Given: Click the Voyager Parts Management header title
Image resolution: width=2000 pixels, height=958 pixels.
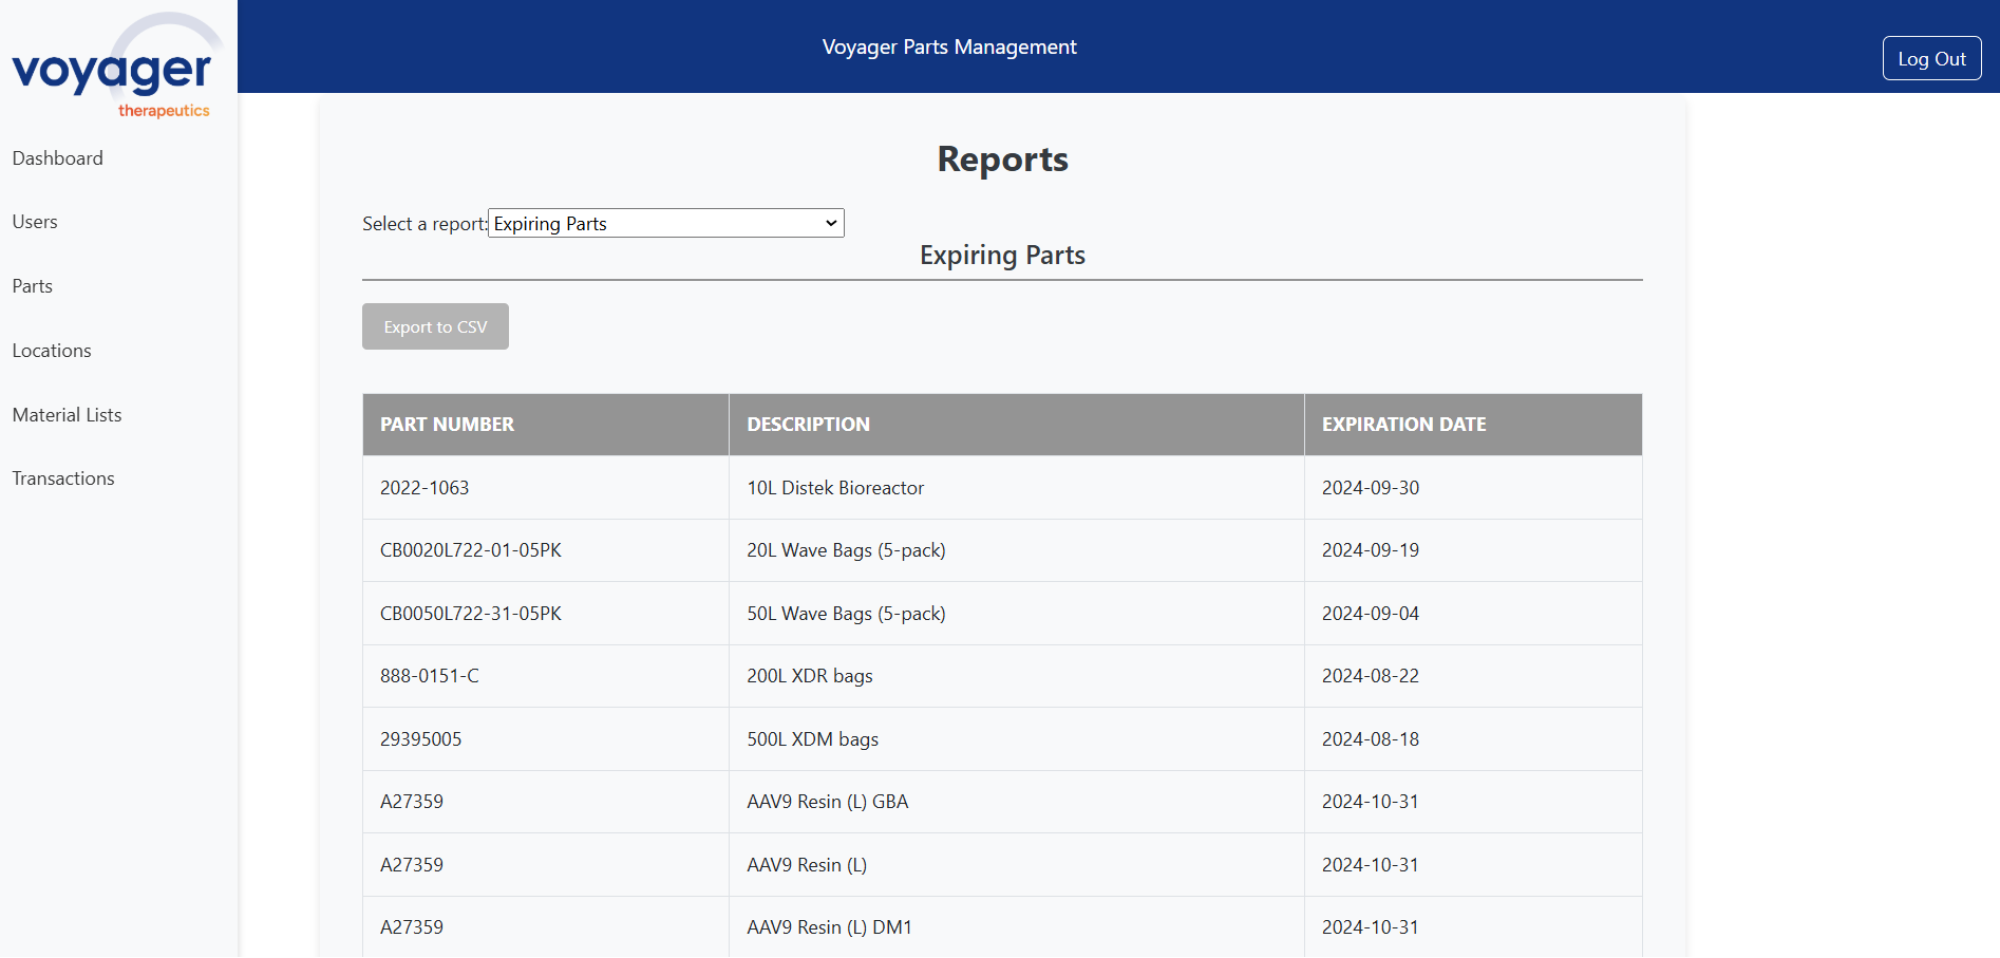Looking at the screenshot, I should pos(949,47).
